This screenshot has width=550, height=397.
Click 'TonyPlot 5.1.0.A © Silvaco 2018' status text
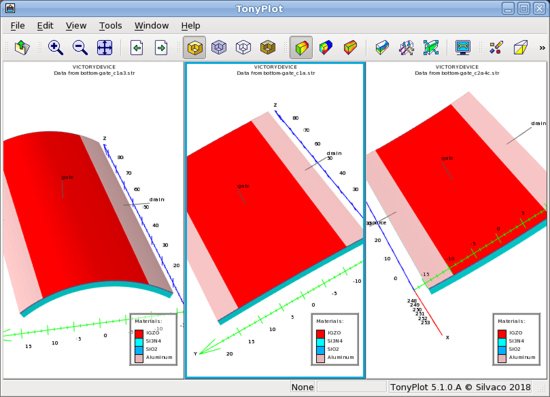460,387
